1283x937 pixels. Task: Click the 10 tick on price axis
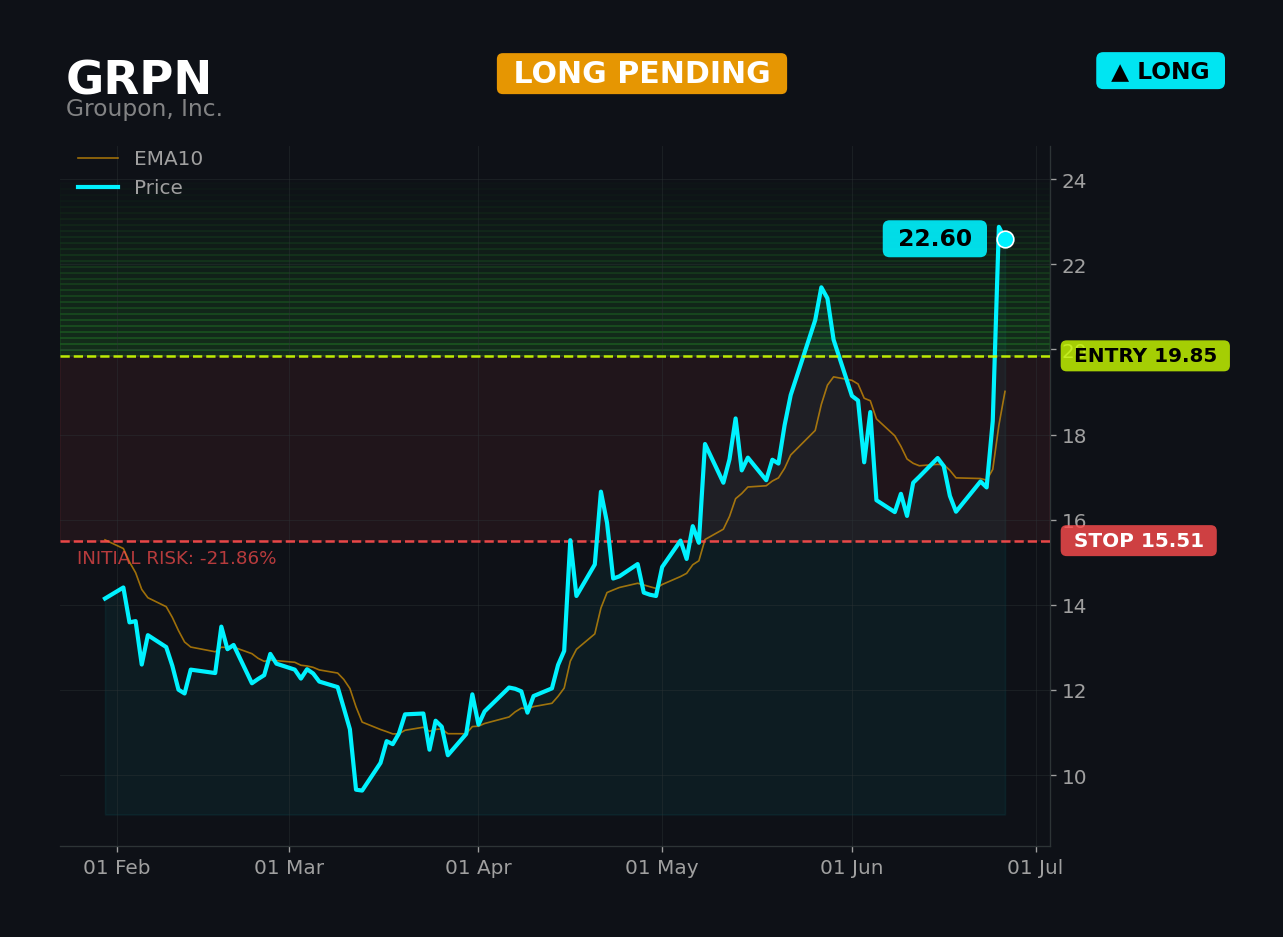coord(1074,776)
